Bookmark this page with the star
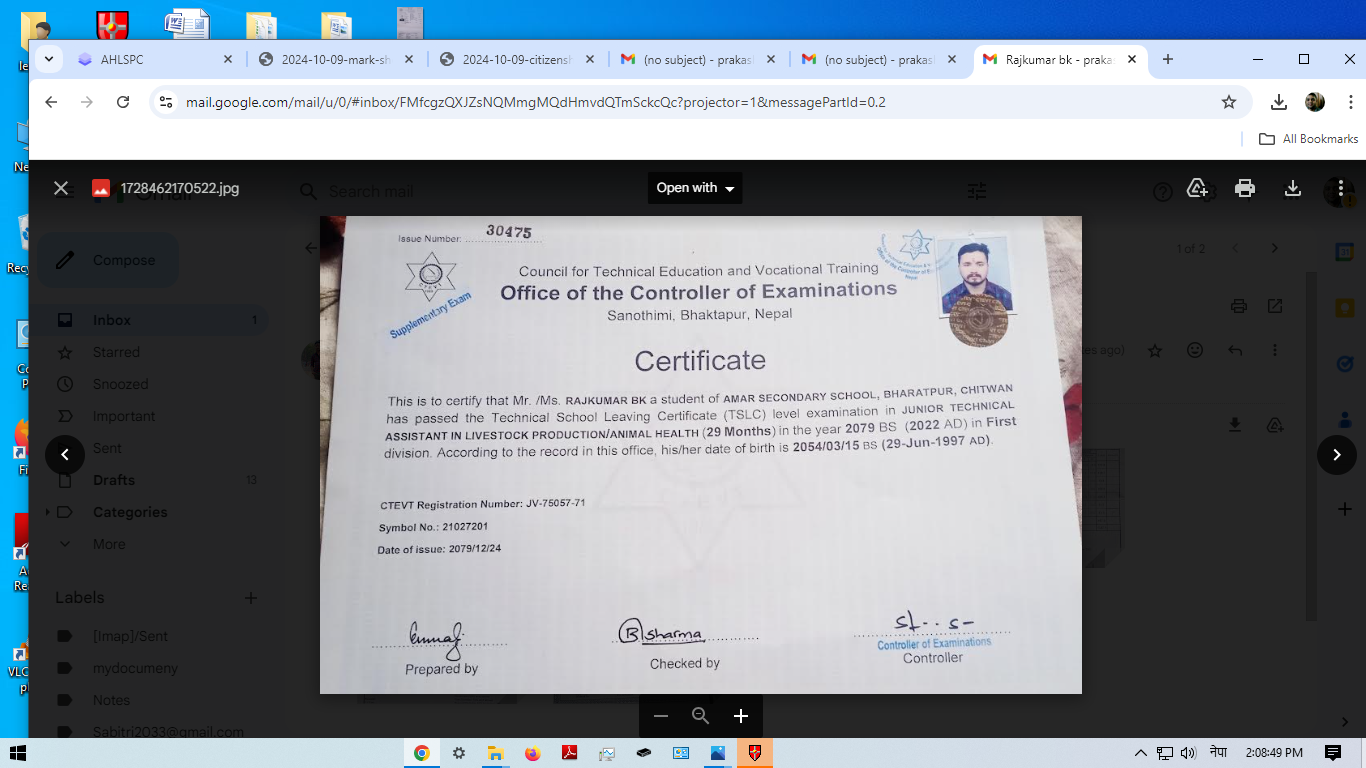Screen dimensions: 1366x768 pos(1229,102)
